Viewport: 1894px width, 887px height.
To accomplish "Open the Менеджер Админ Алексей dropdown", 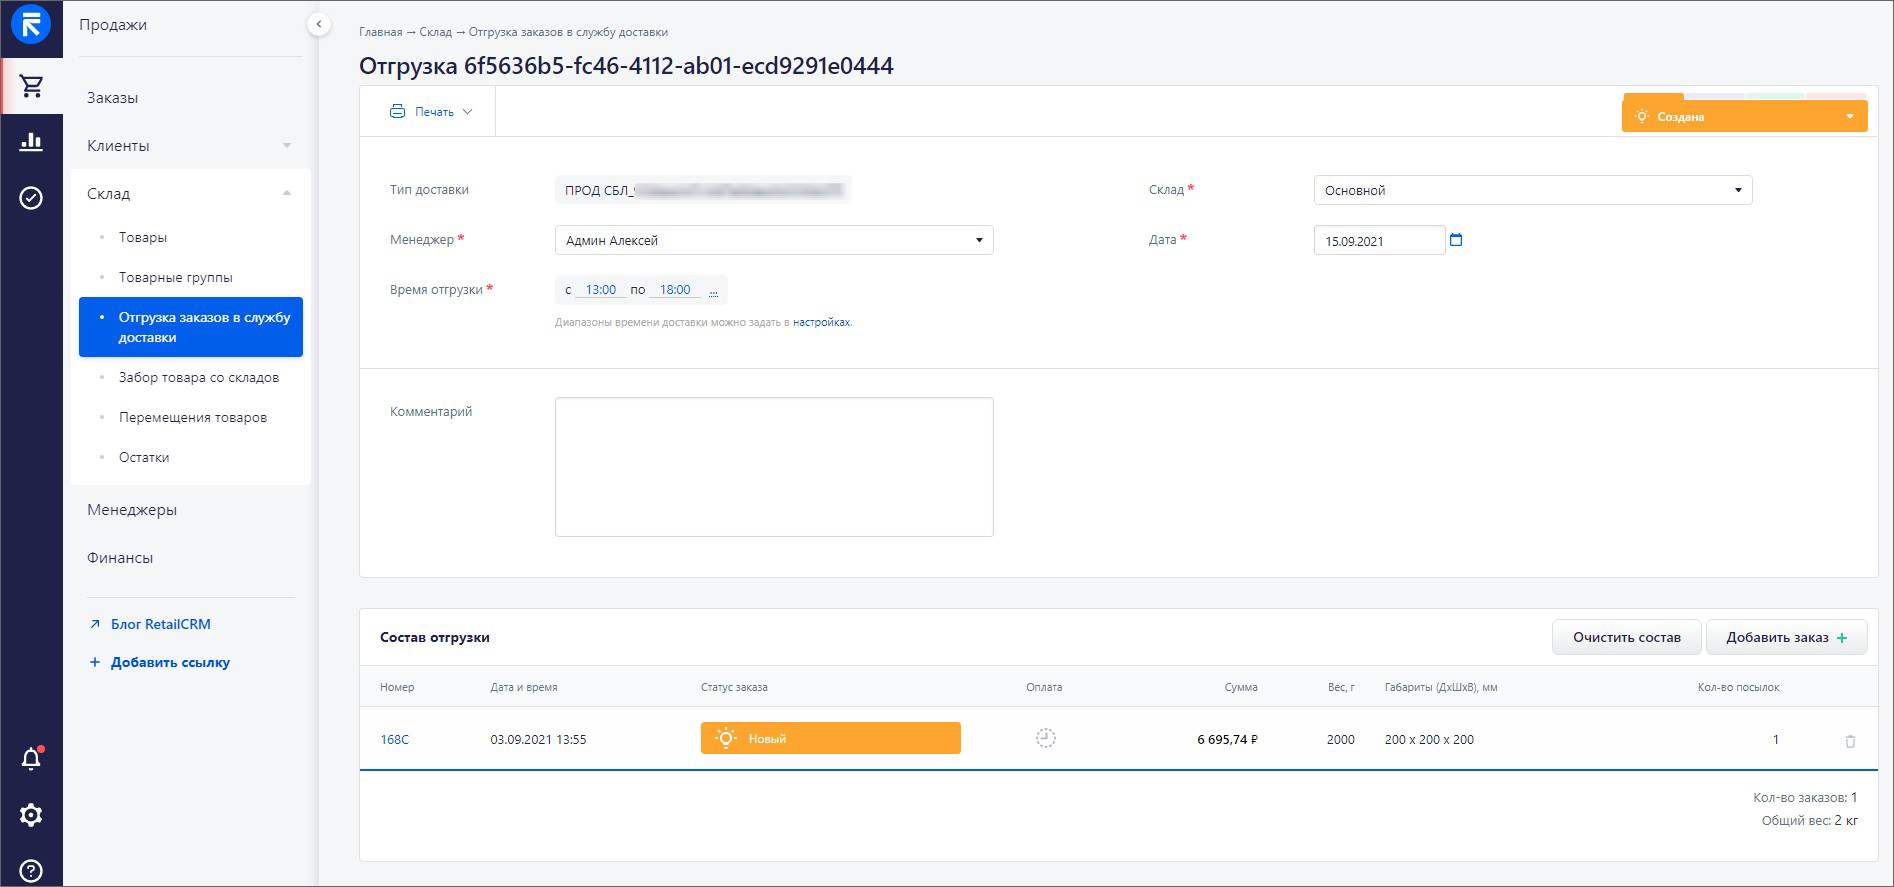I will (x=774, y=240).
